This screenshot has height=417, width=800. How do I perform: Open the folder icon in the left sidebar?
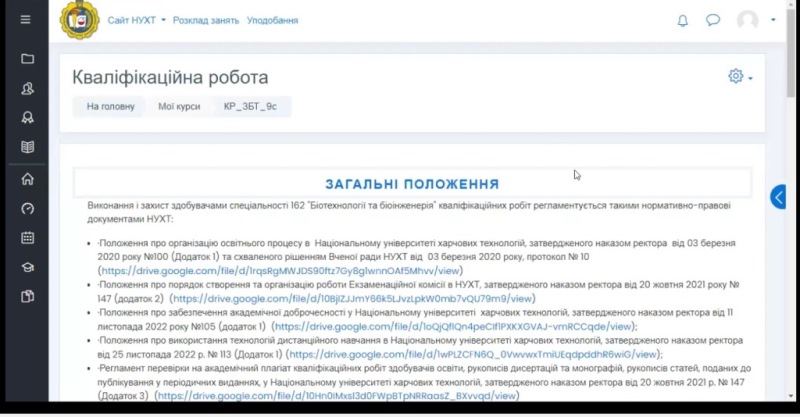coord(28,59)
